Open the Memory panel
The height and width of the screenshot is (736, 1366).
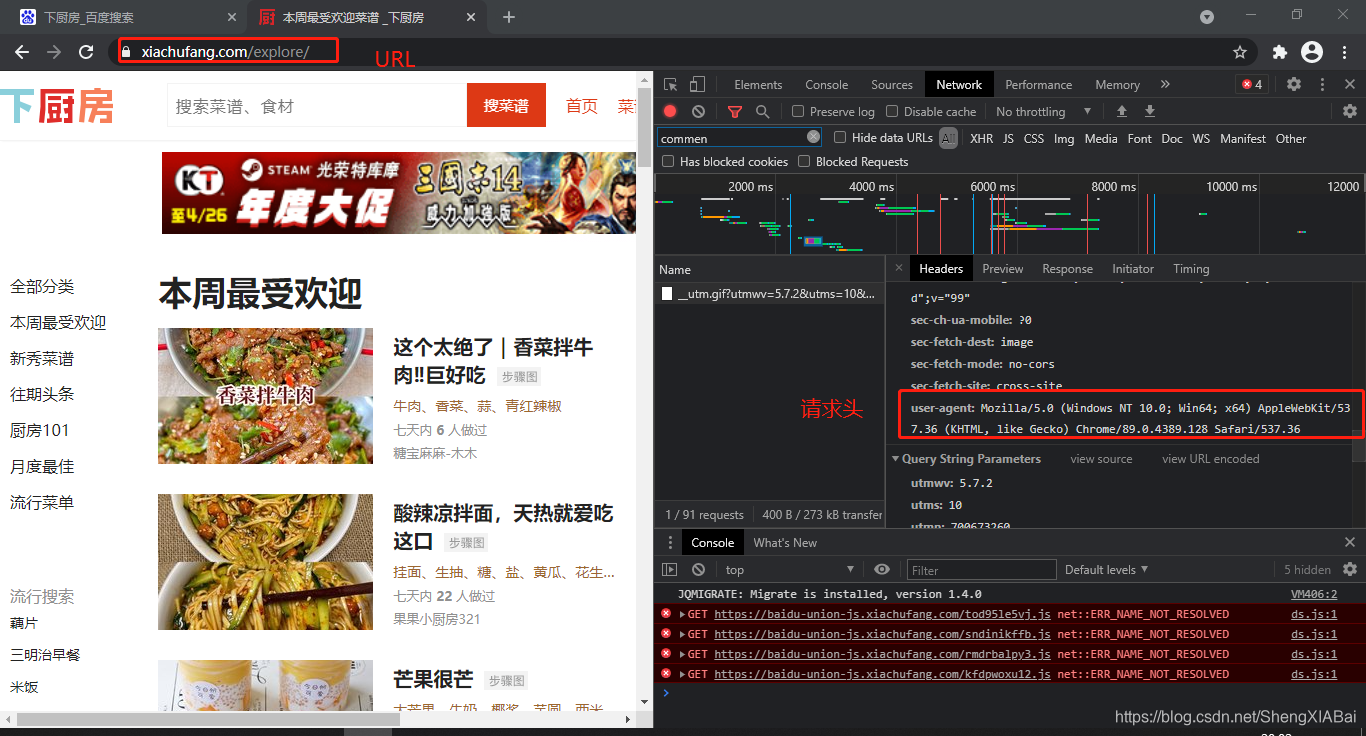point(1117,85)
